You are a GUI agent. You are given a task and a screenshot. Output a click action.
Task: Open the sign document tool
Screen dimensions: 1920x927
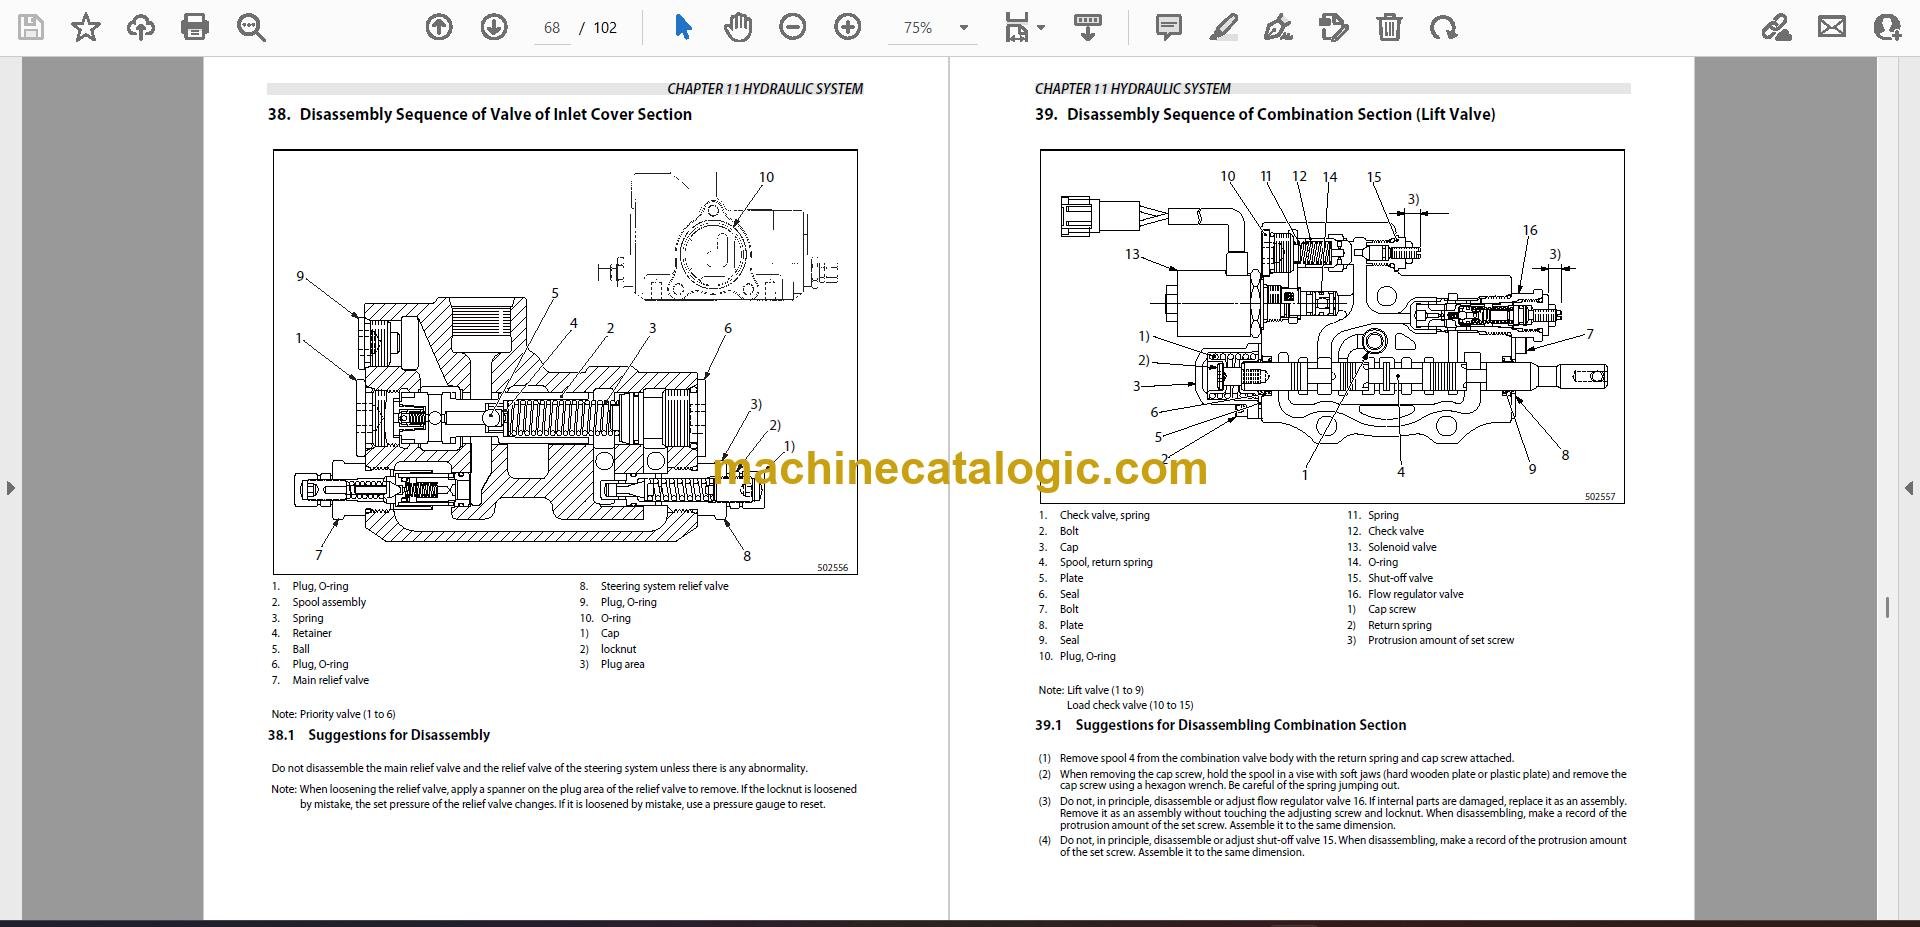[1278, 27]
